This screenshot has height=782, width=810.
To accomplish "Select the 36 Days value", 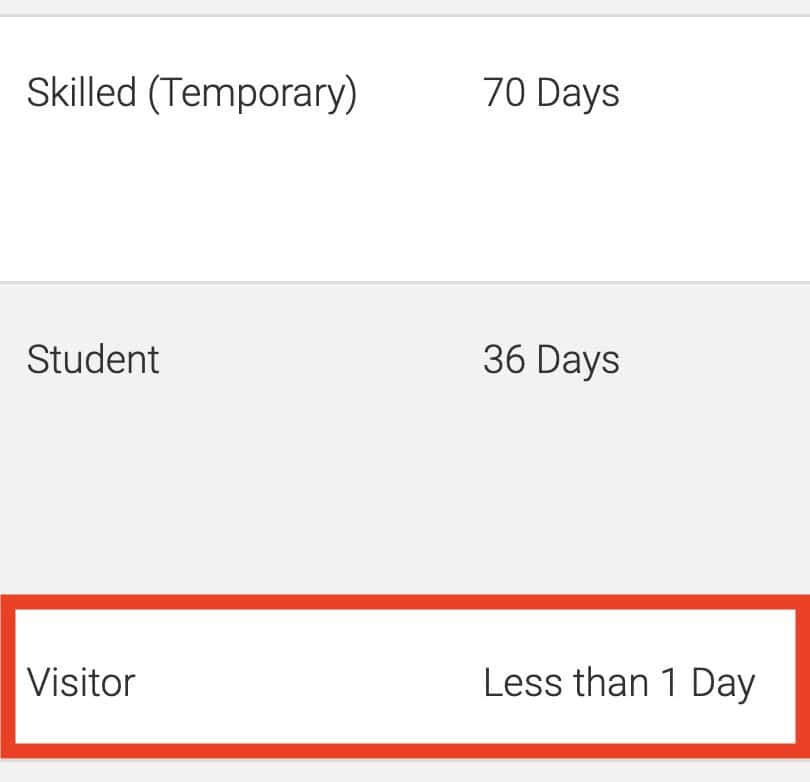I will point(551,359).
